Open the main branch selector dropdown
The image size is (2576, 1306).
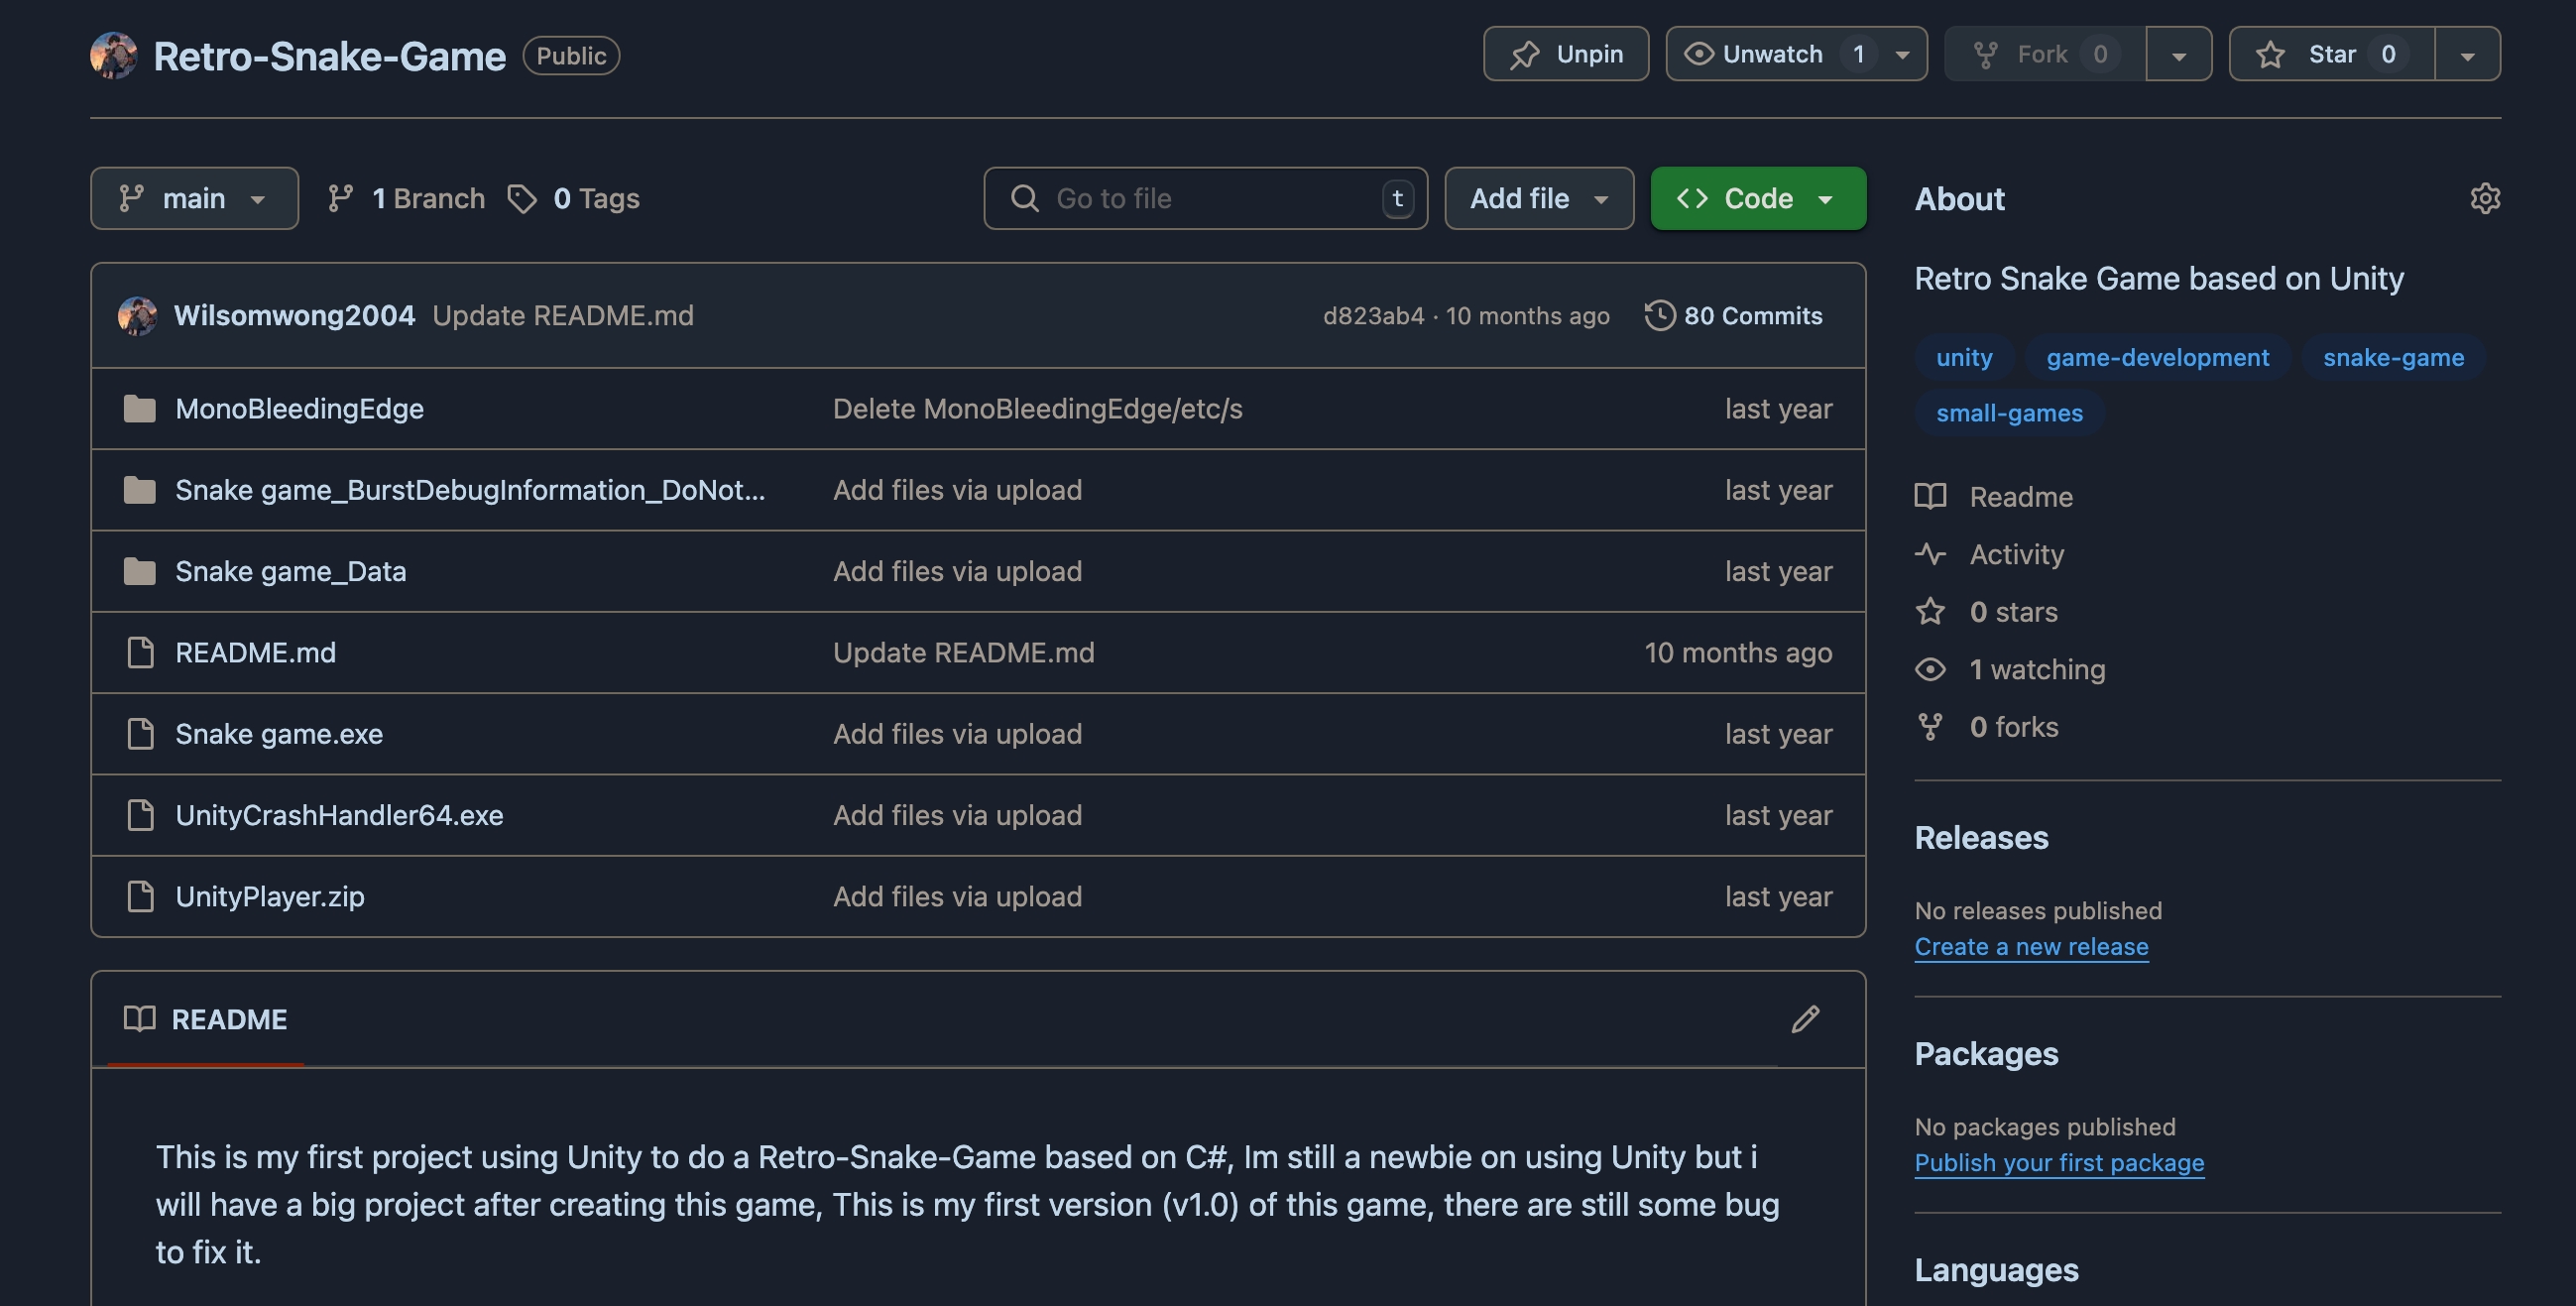point(194,198)
